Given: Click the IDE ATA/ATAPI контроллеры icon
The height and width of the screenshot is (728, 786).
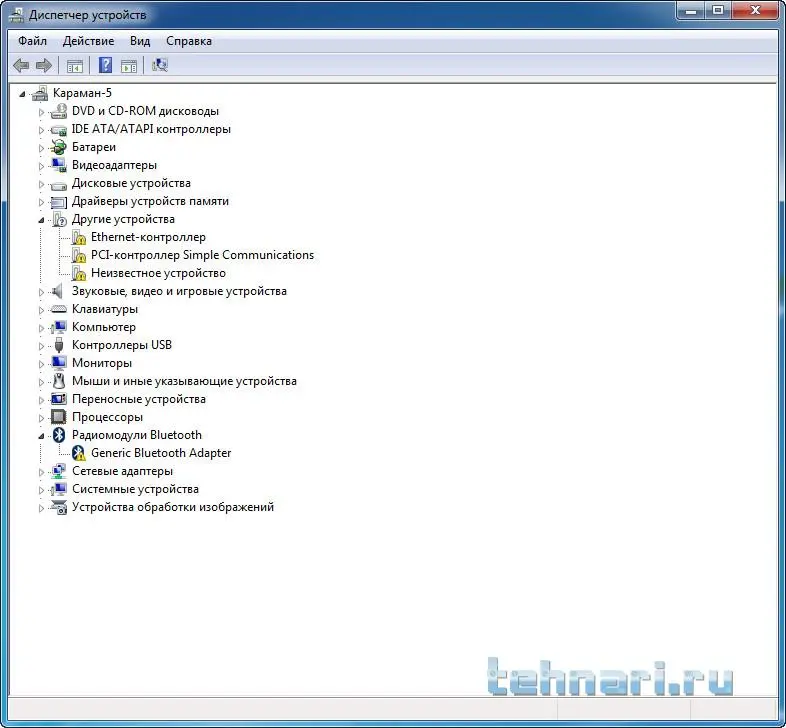Looking at the screenshot, I should 59,129.
